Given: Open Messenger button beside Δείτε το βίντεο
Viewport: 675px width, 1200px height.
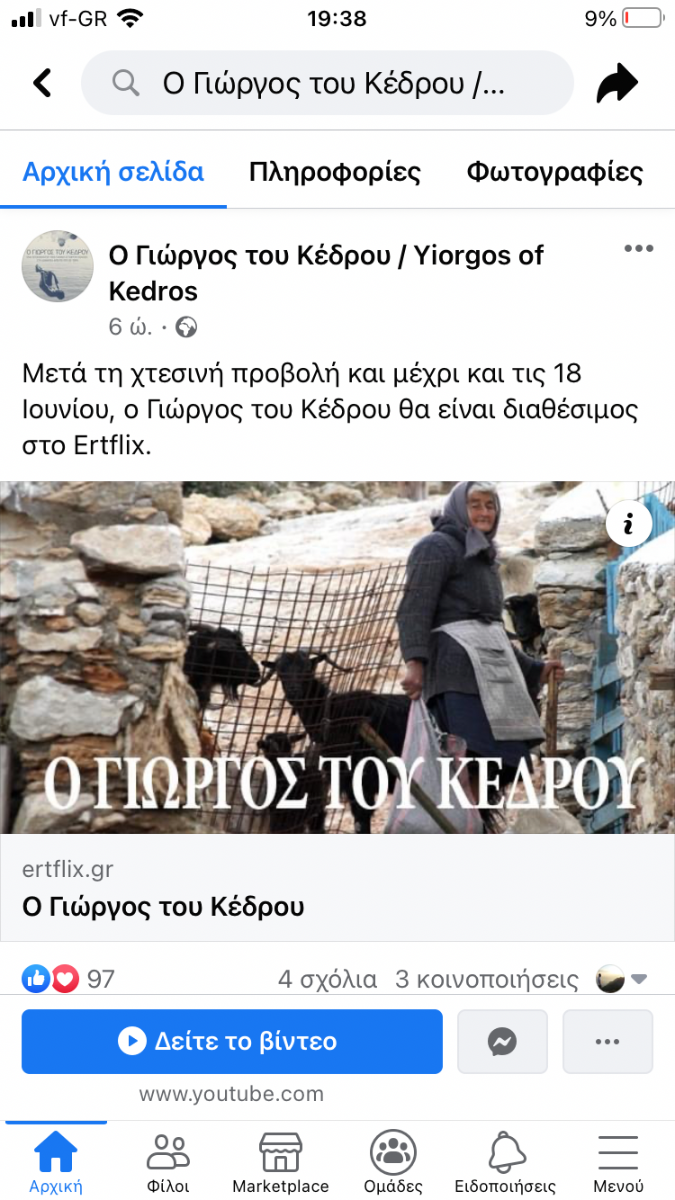Looking at the screenshot, I should (502, 1042).
